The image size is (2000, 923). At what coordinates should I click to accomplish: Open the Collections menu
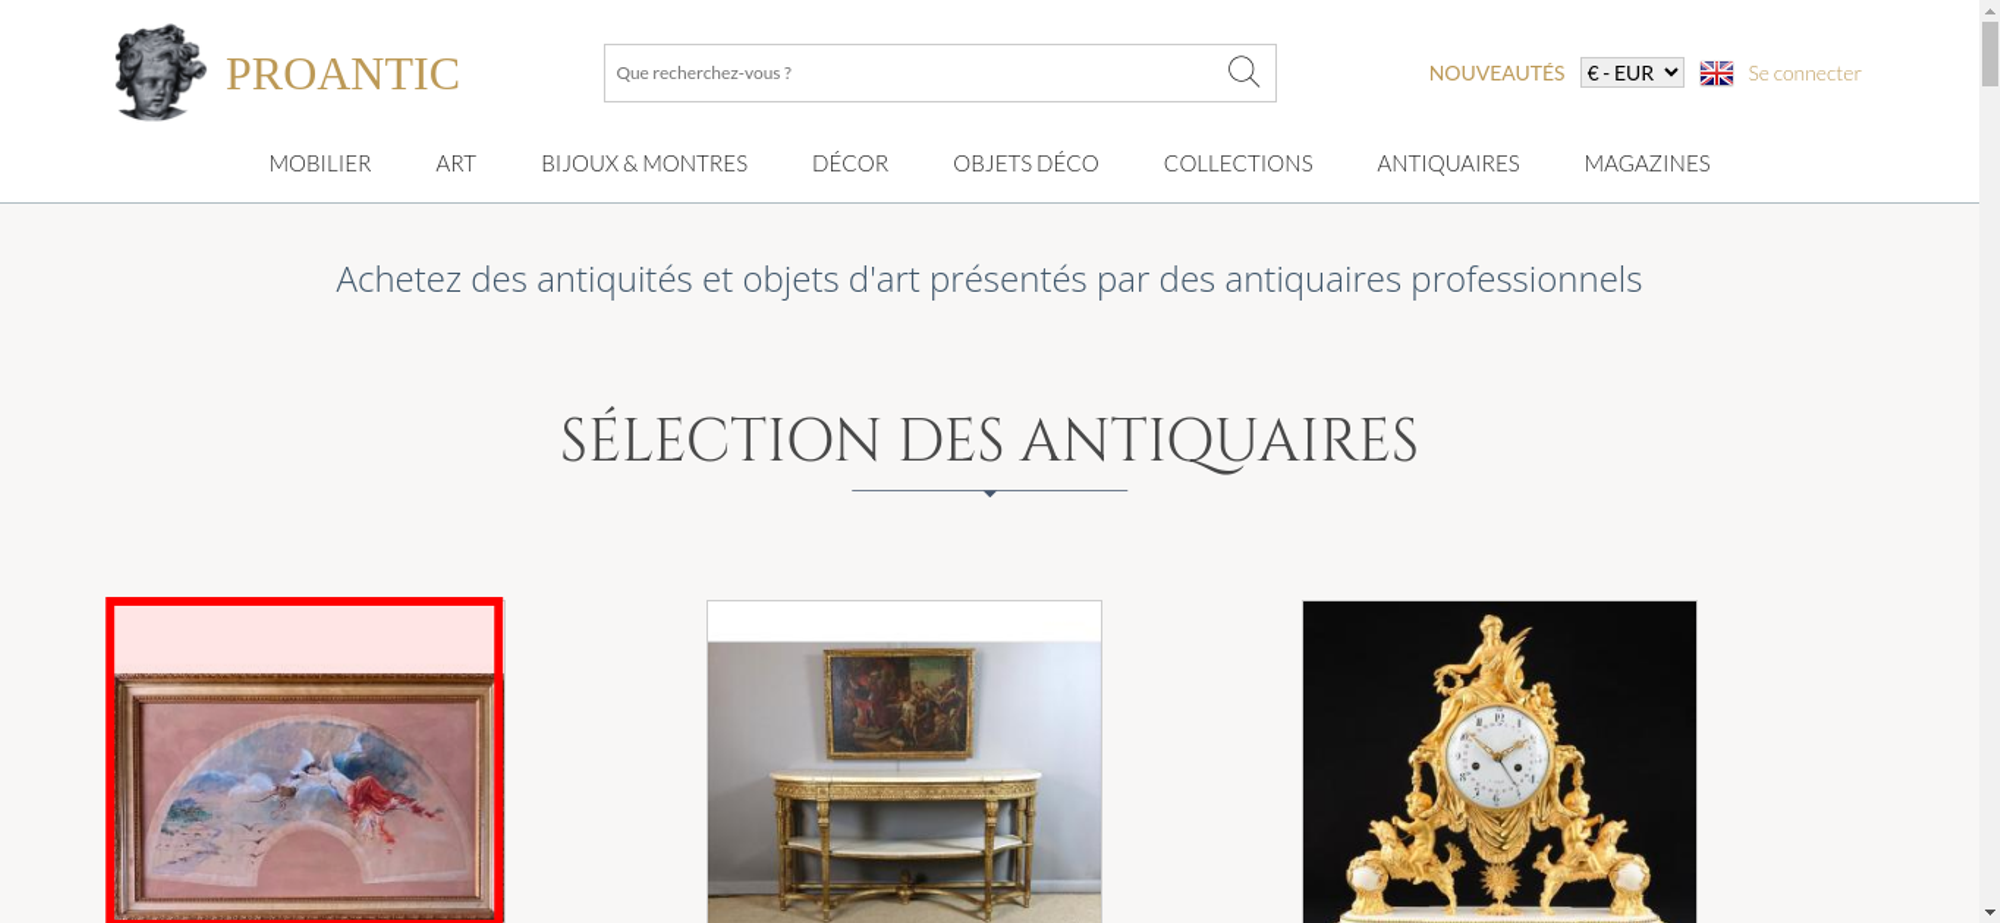(1238, 163)
